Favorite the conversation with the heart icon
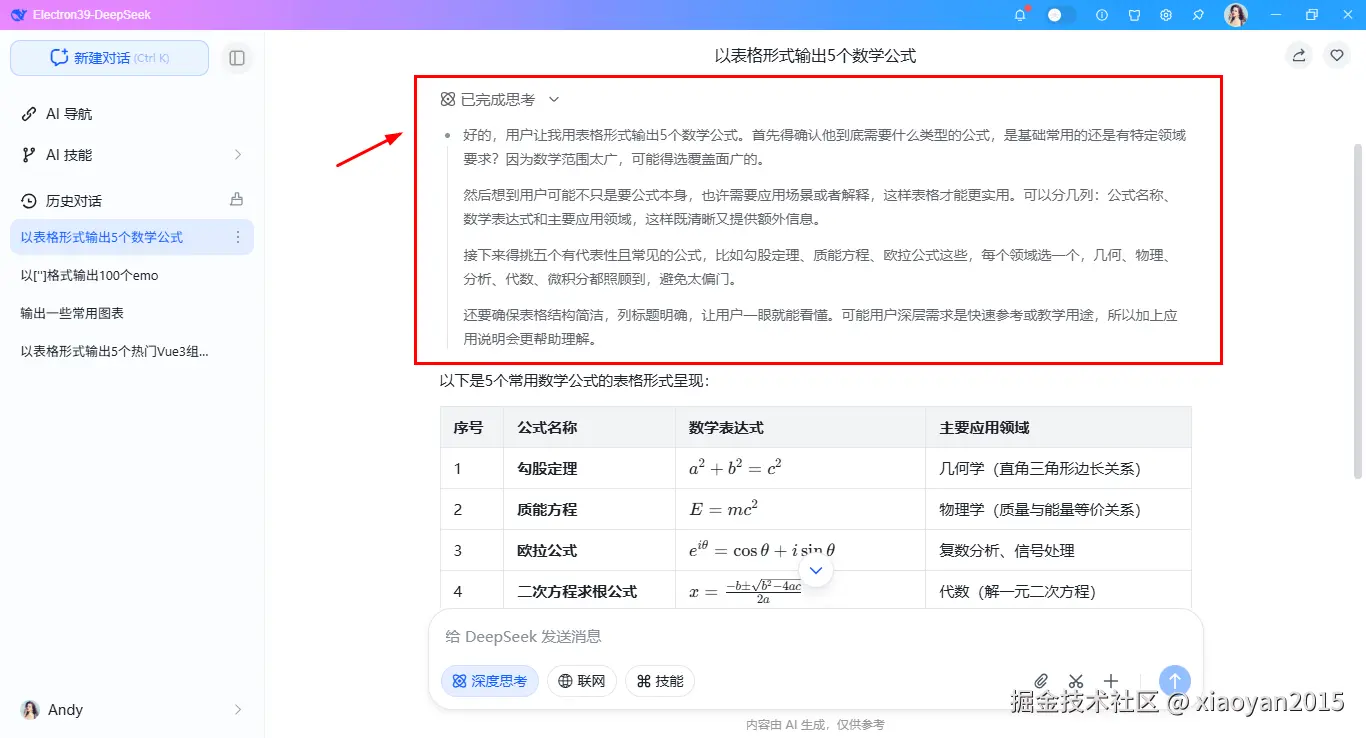The width and height of the screenshot is (1366, 738). coord(1337,56)
